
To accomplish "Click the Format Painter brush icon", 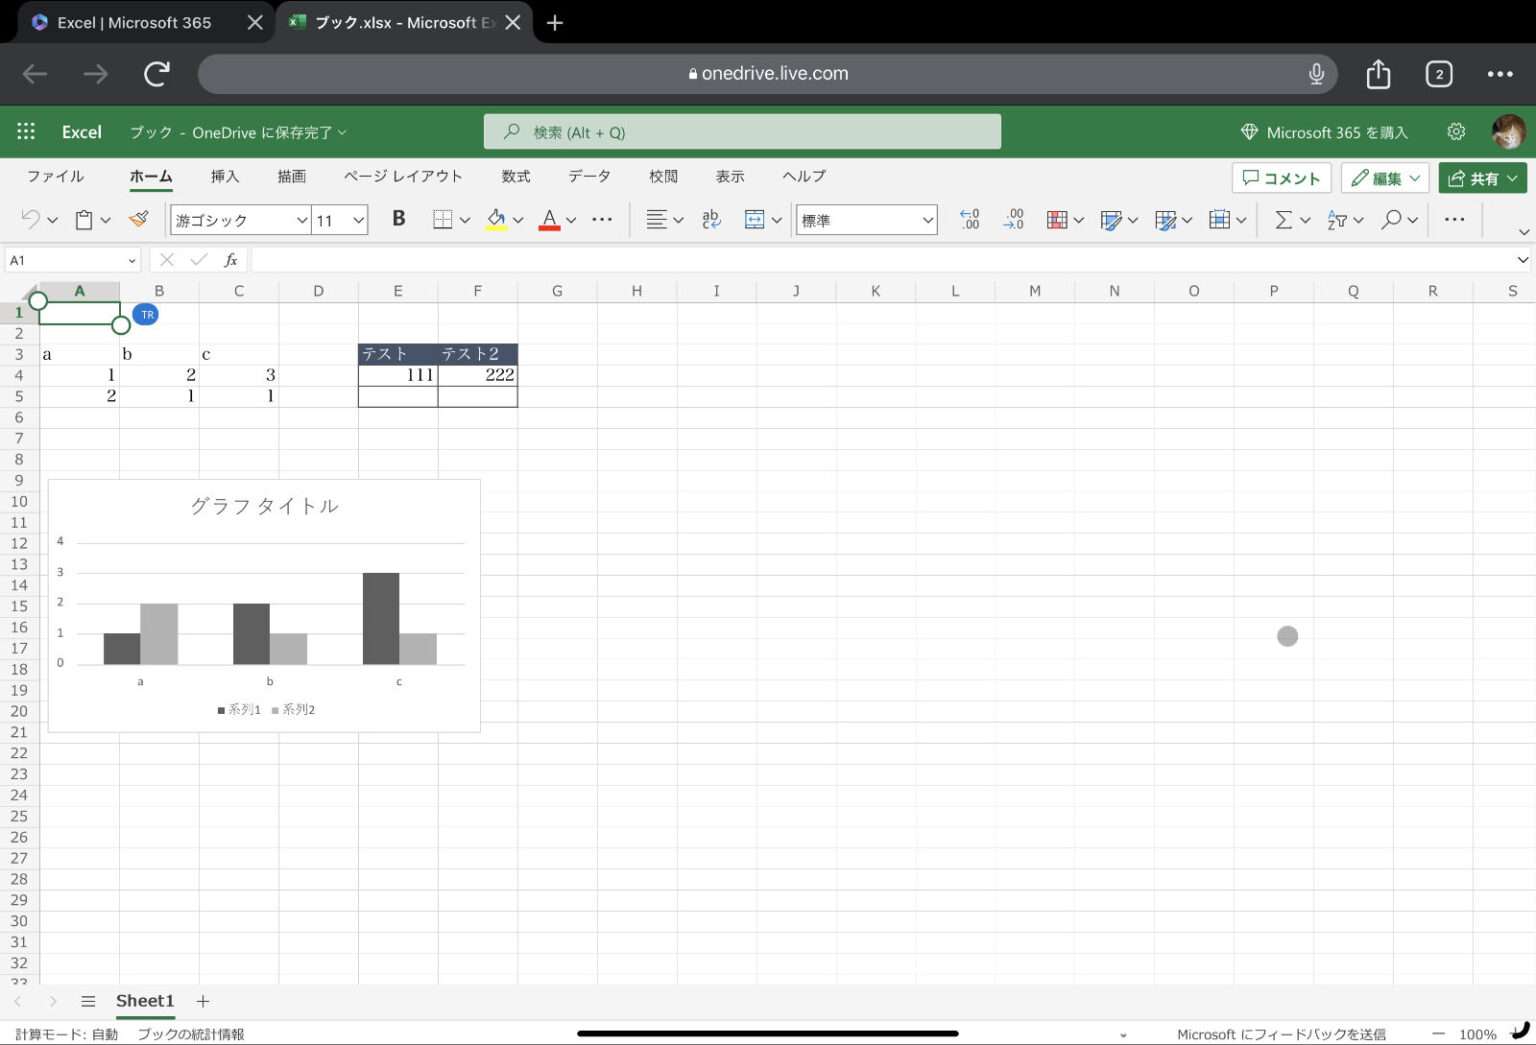I will (x=139, y=219).
